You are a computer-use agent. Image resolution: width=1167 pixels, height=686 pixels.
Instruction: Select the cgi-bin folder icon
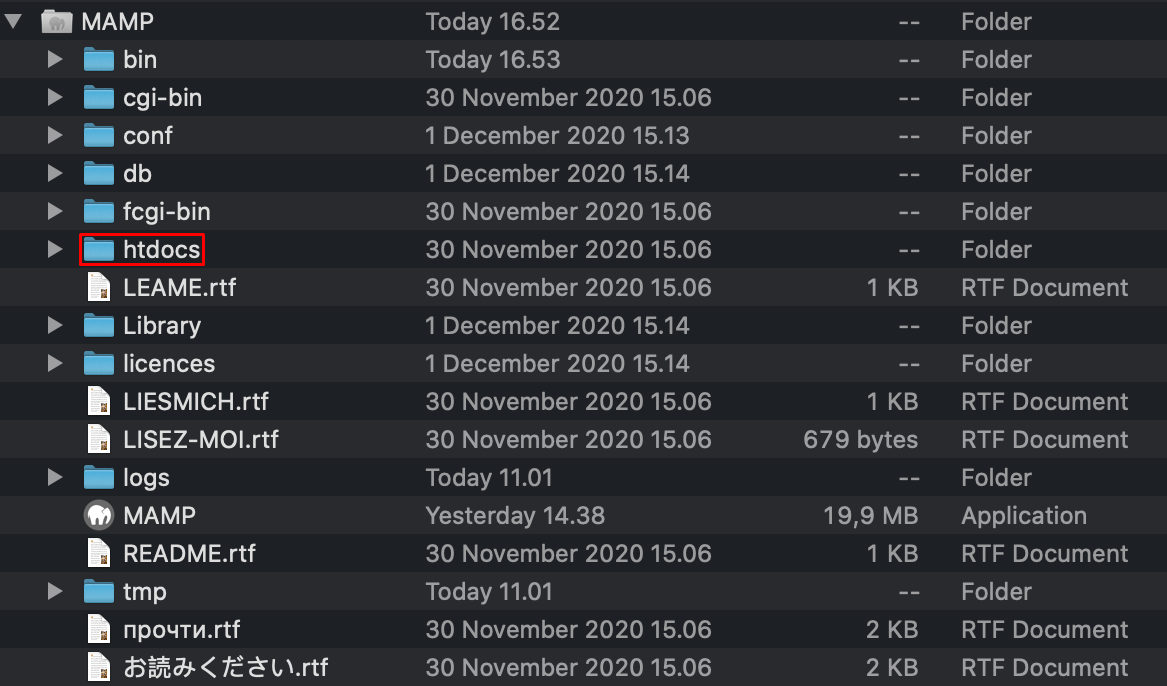(98, 98)
